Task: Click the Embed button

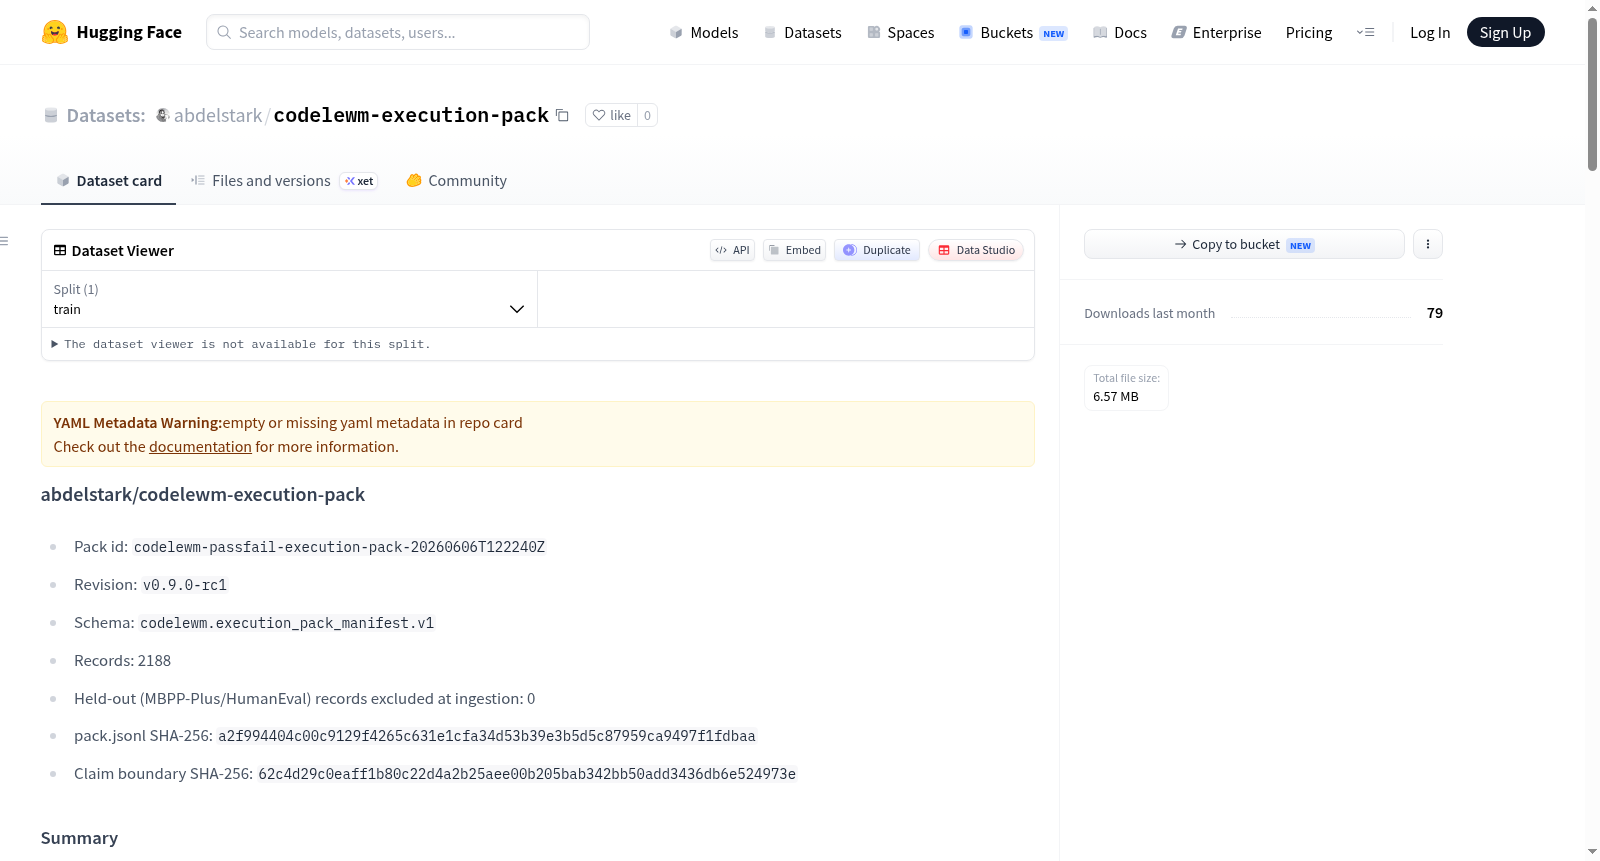Action: pyautogui.click(x=795, y=250)
